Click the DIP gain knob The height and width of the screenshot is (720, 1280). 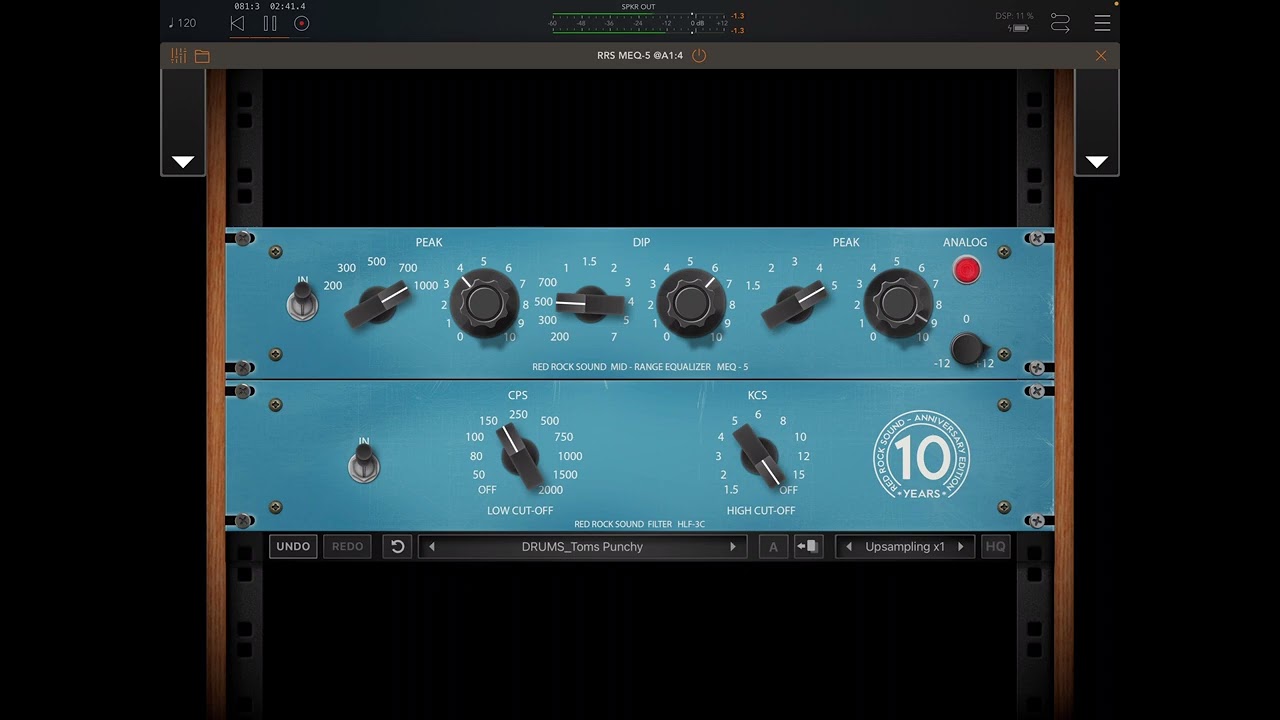coord(690,303)
